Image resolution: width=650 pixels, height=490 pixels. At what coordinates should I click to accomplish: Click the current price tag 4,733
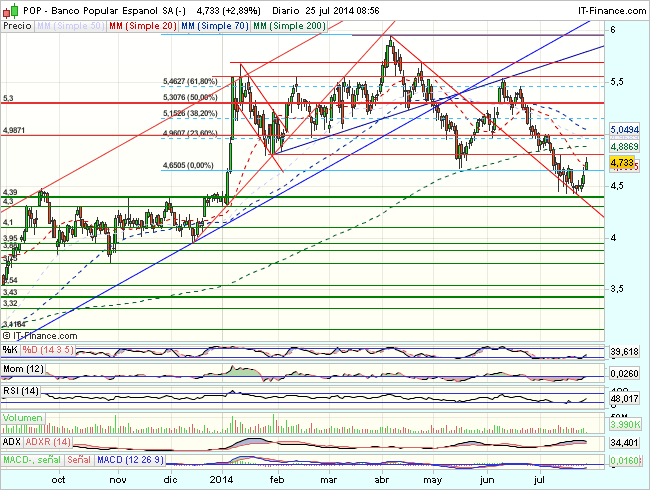pyautogui.click(x=622, y=163)
